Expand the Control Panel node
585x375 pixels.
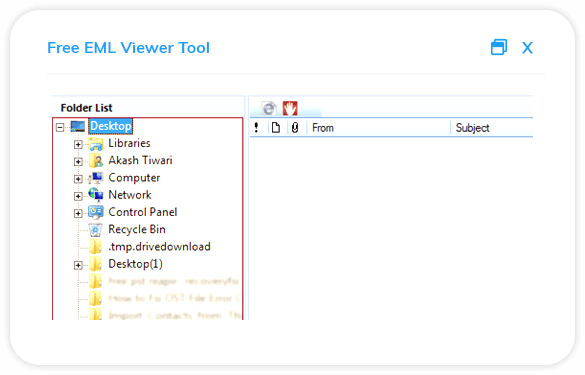pyautogui.click(x=78, y=213)
